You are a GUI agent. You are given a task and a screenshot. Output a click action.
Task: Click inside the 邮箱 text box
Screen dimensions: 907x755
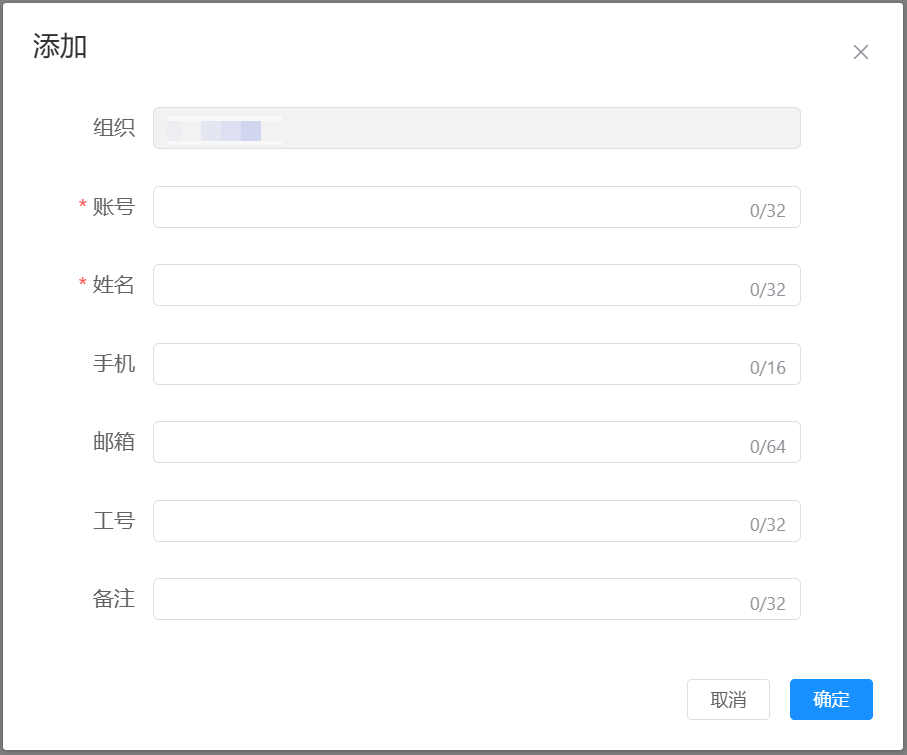(x=450, y=442)
